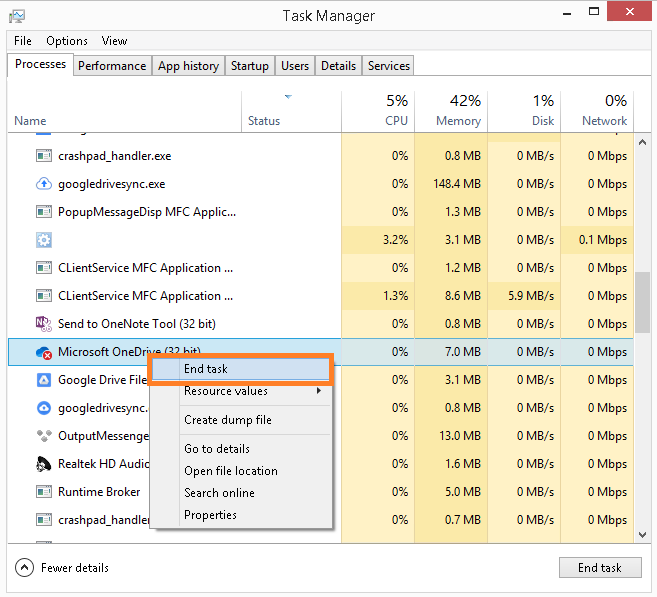Open the View menu
Viewport: 657px width, 597px height.
coord(114,41)
